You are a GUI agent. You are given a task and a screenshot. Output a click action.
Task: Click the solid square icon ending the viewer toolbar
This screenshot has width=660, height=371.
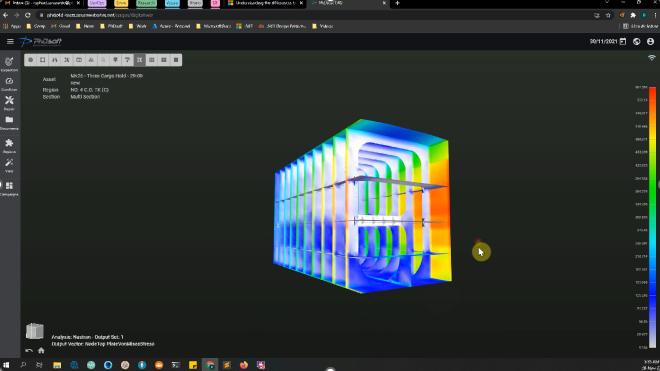[176, 60]
